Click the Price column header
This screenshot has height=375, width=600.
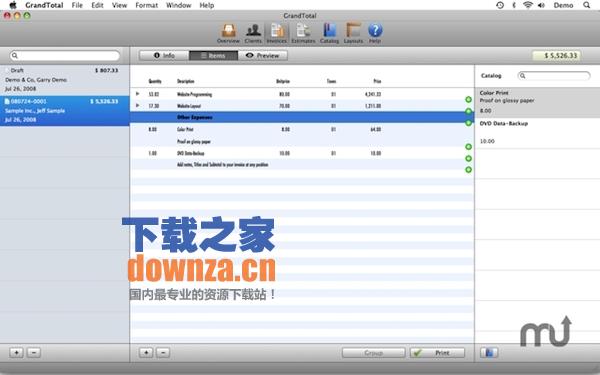[x=377, y=81]
